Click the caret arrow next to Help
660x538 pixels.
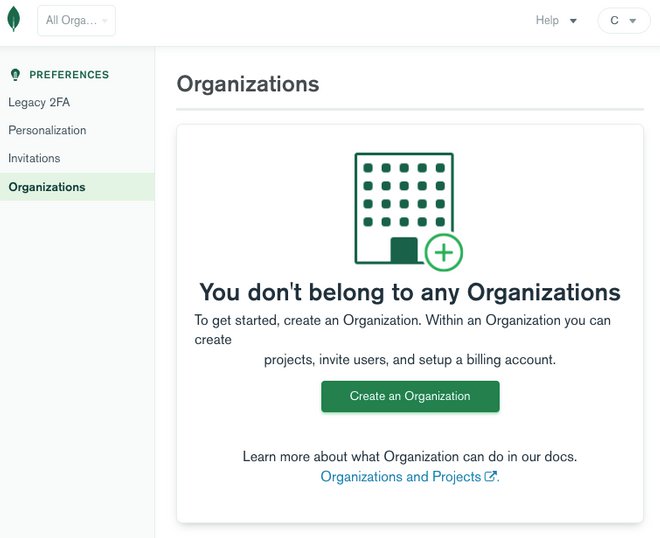click(573, 21)
